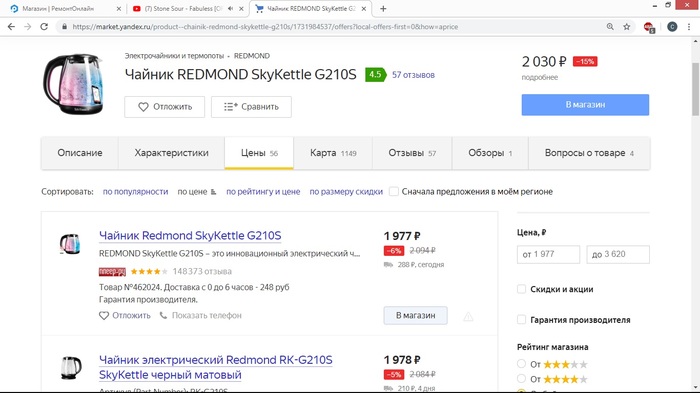Image resolution: width=700 pixels, height=393 pixels.
Task: Go back to the previous page
Action: tap(11, 27)
